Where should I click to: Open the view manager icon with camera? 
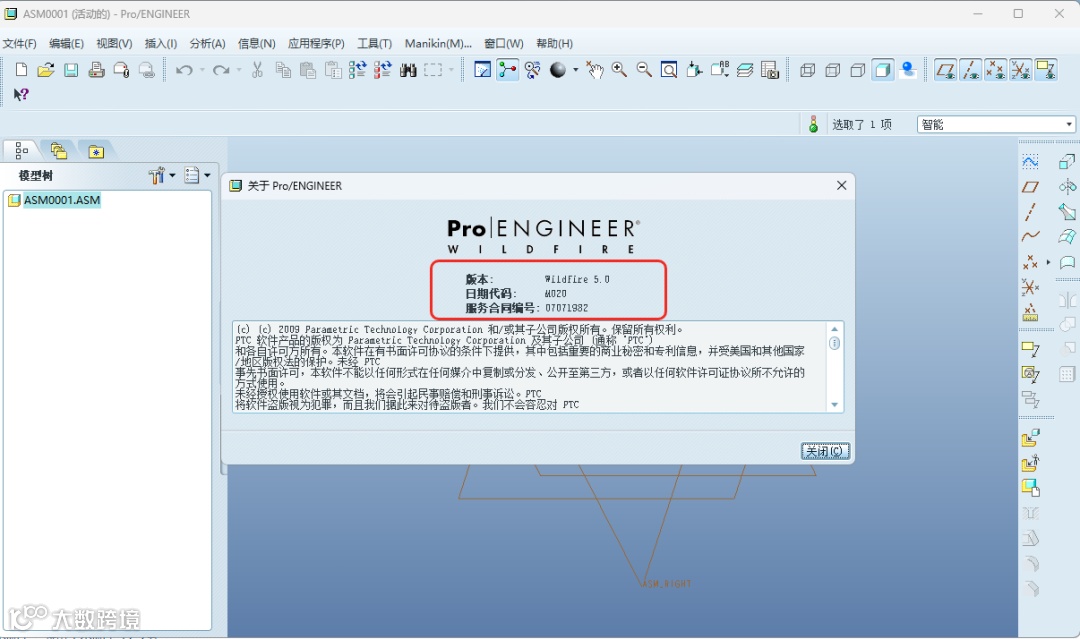pos(769,70)
